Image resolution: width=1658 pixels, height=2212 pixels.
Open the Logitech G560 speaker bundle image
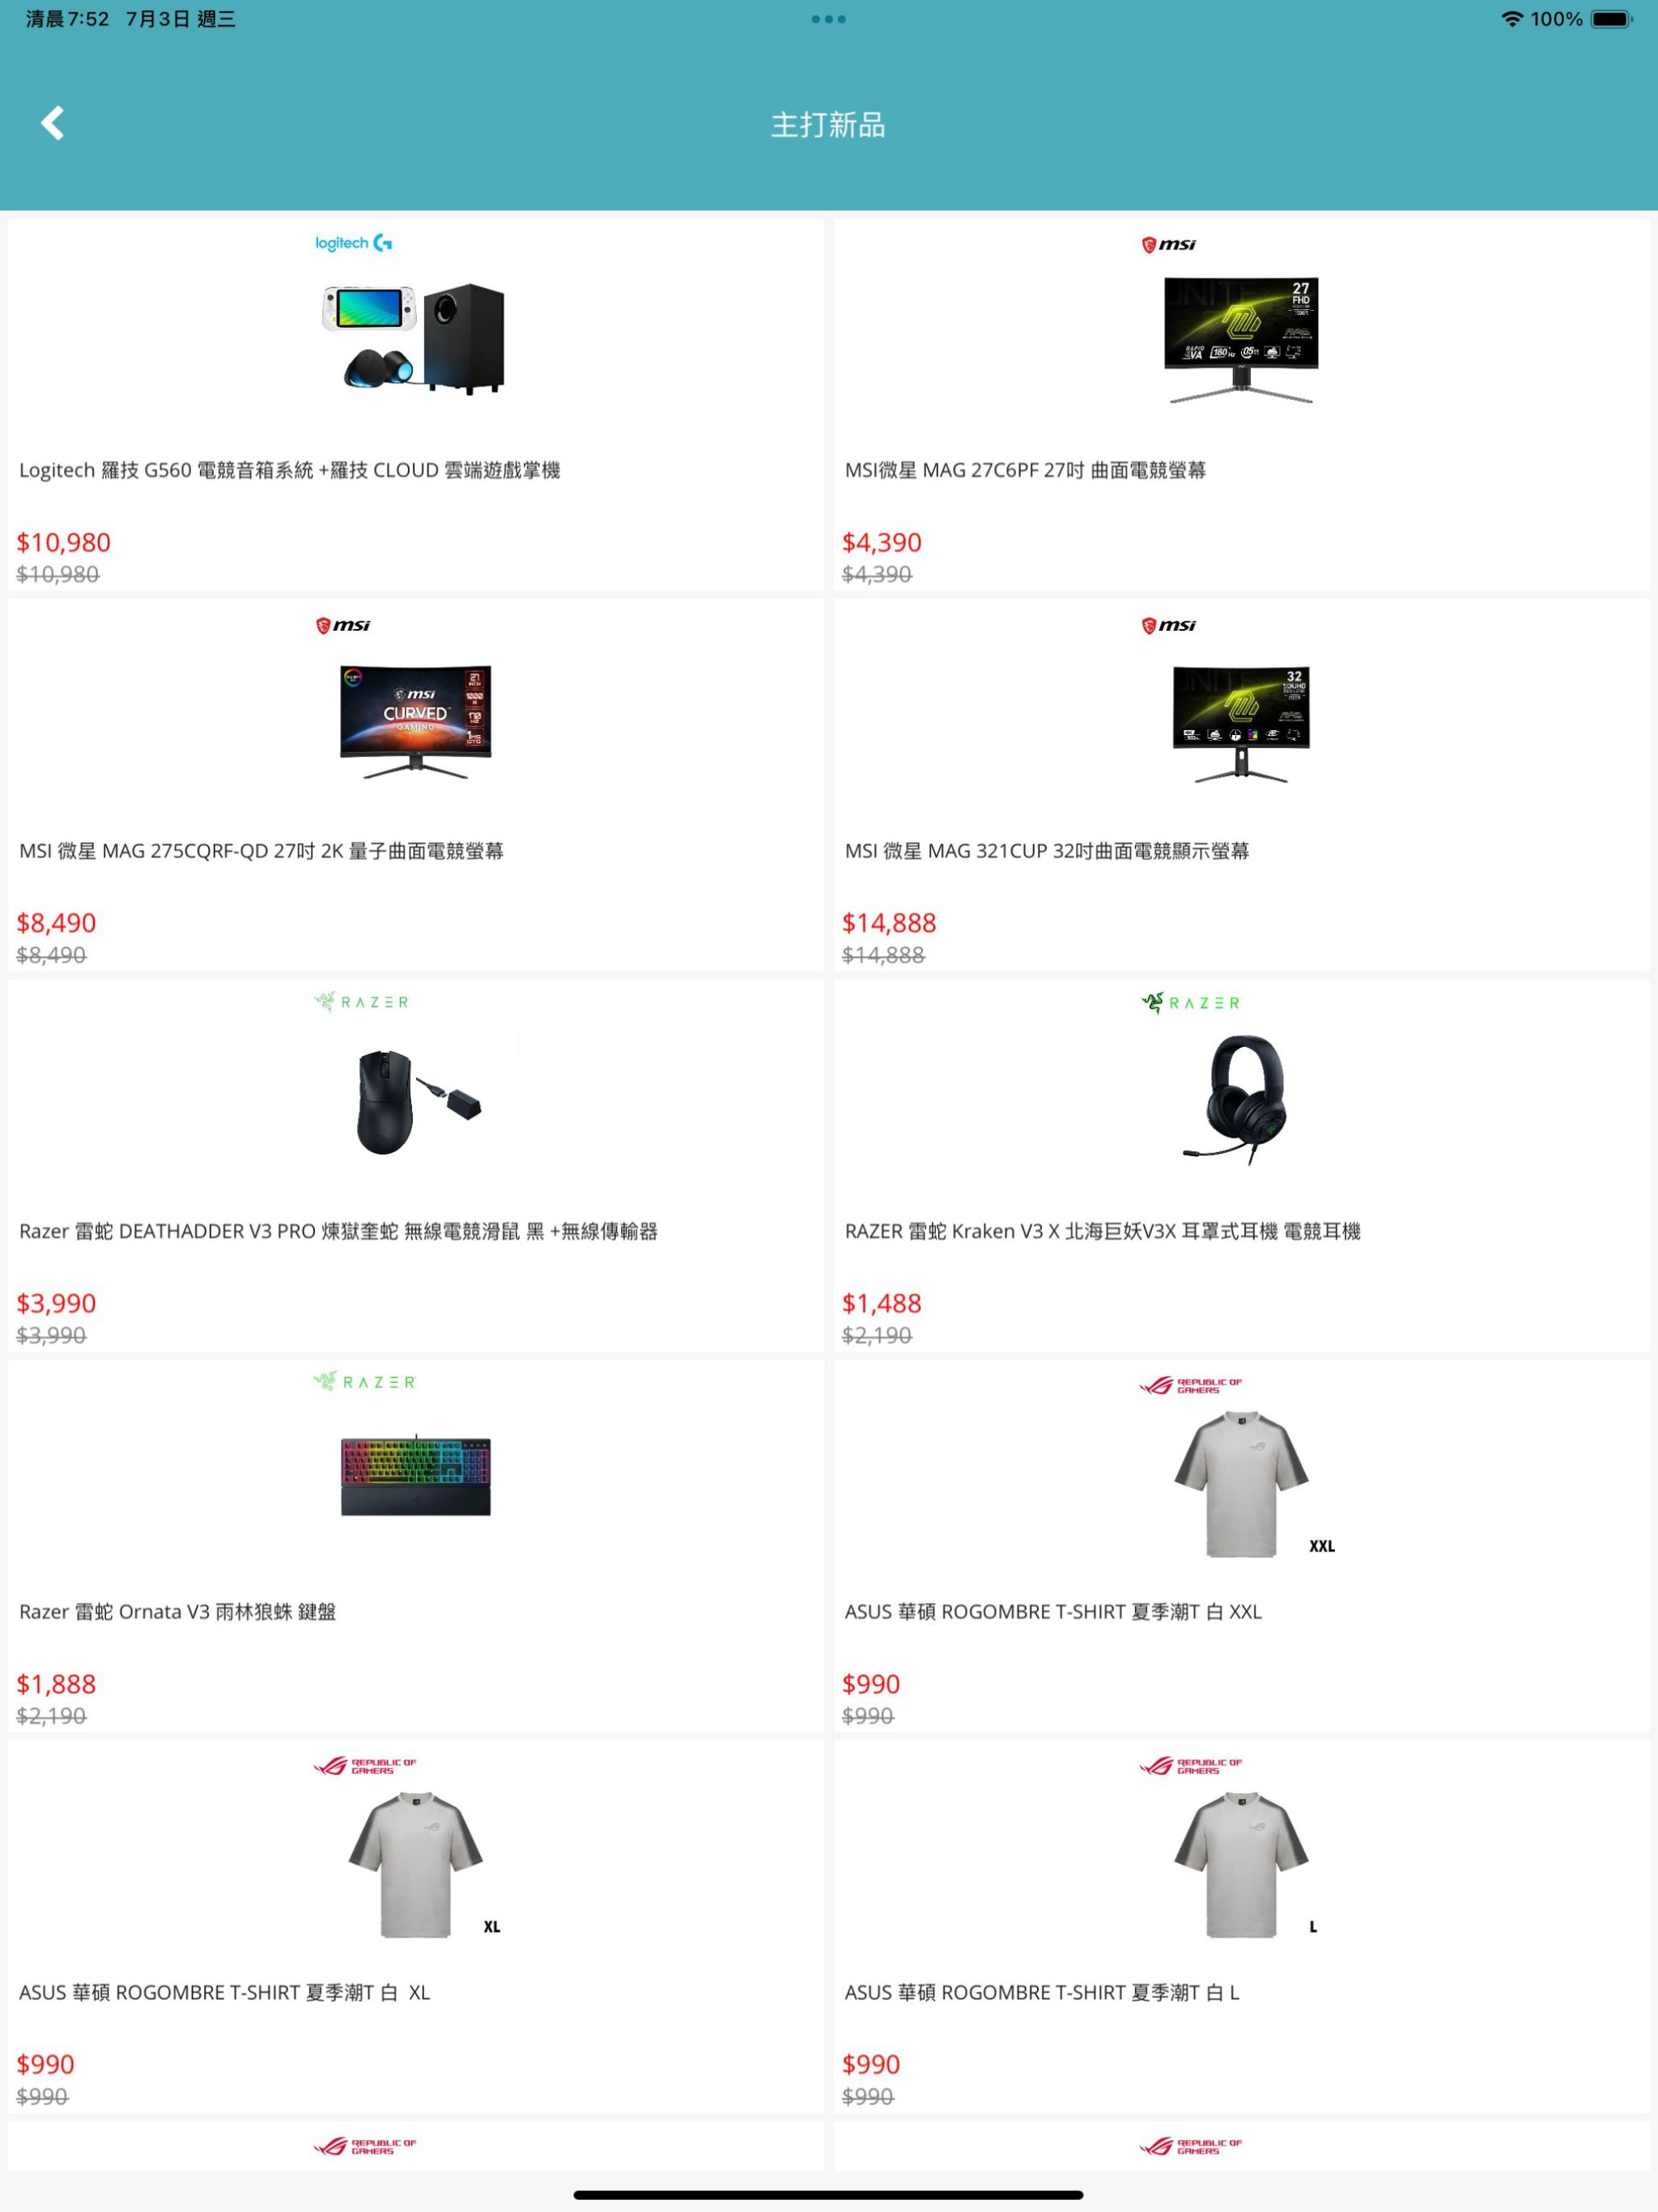(414, 338)
